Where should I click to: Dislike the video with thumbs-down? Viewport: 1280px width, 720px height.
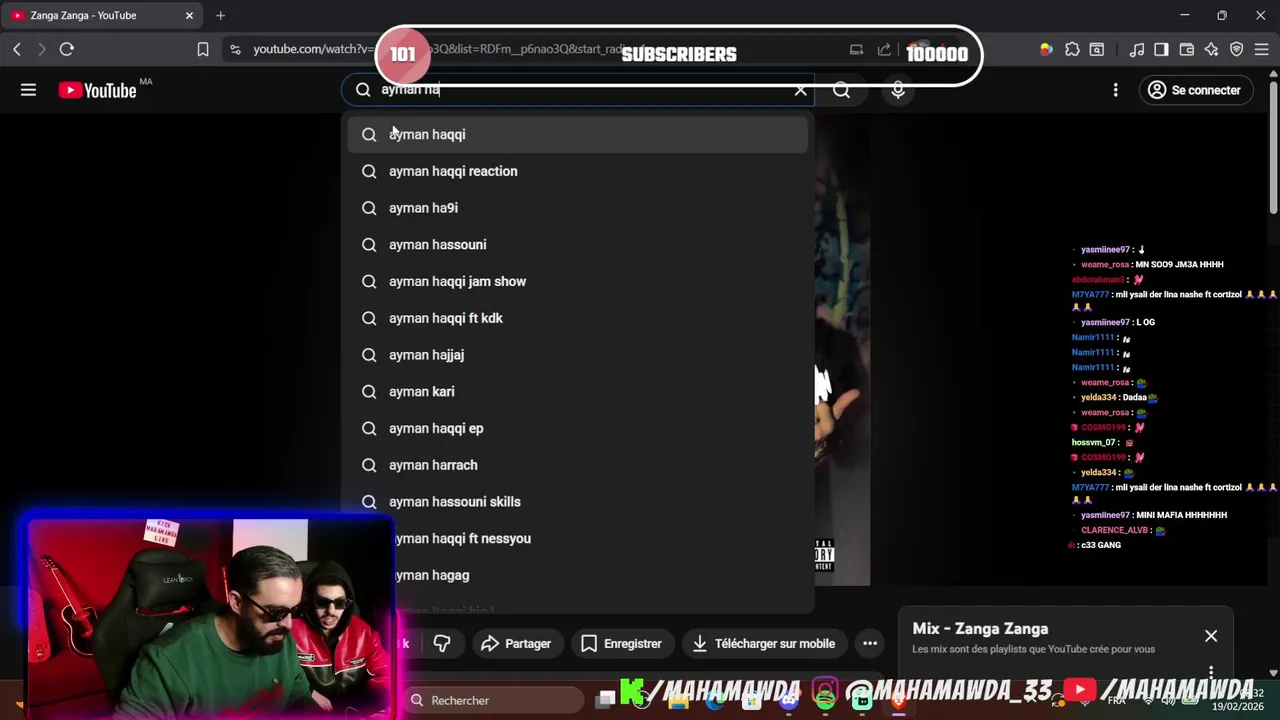coord(441,644)
